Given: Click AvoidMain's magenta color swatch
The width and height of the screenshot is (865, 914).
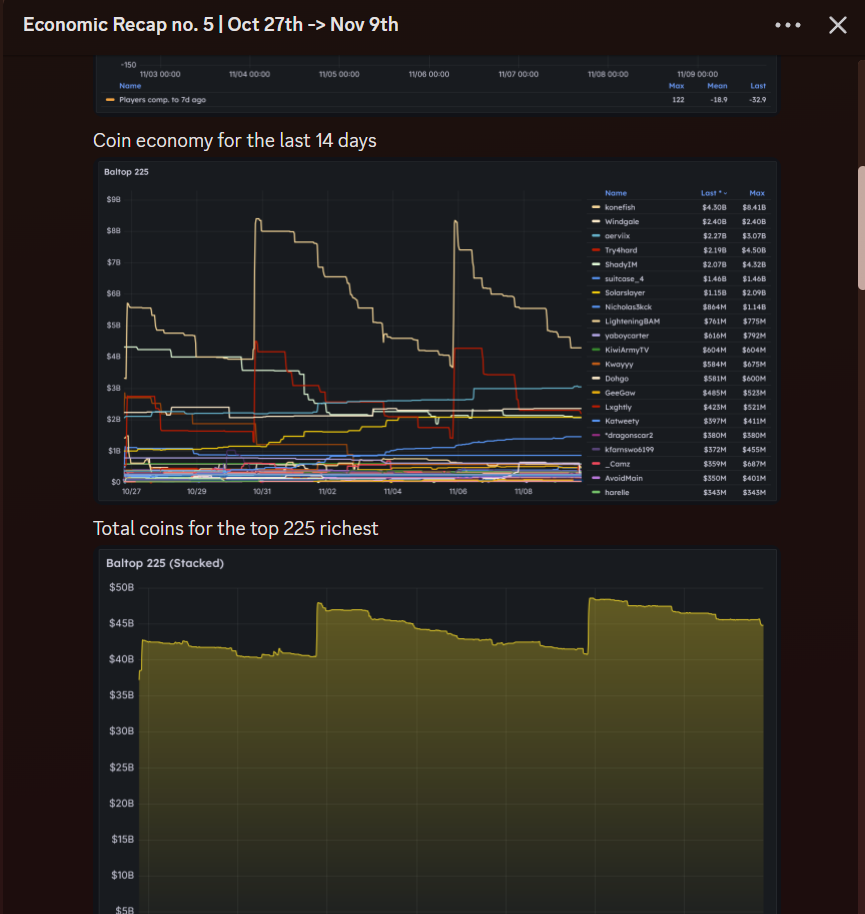Looking at the screenshot, I should coord(597,478).
